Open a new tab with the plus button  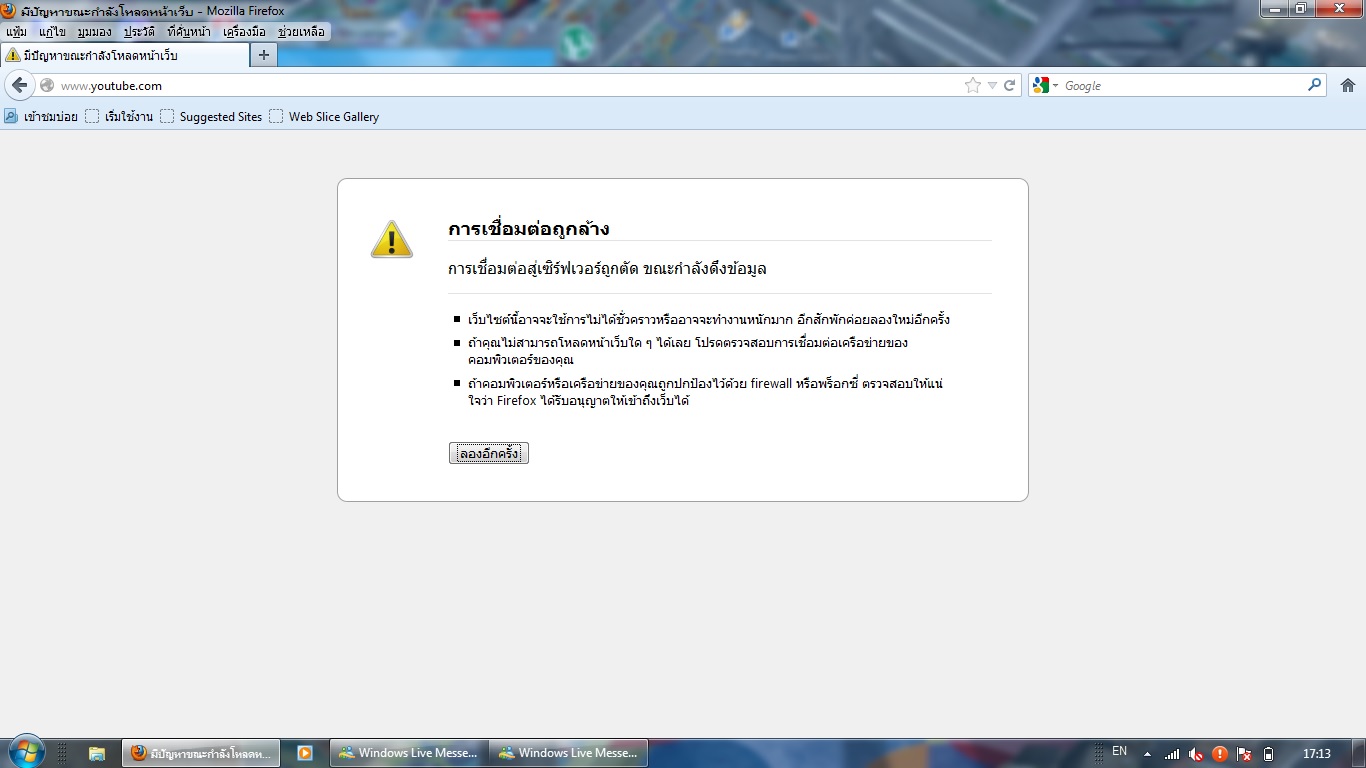(x=264, y=55)
